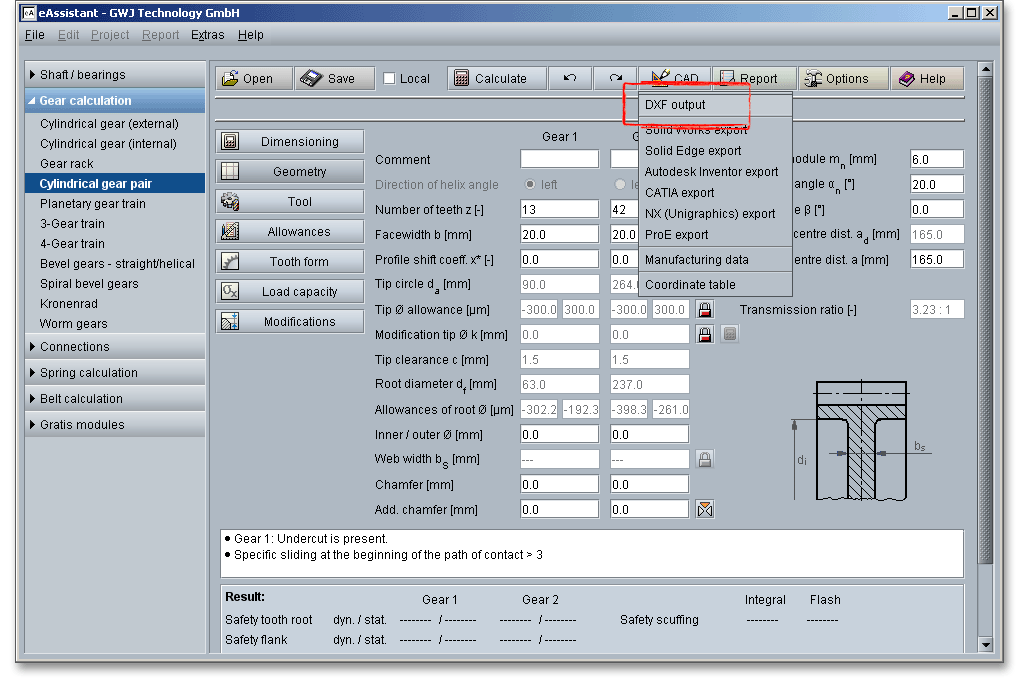Enable the Local checkbox
The width and height of the screenshot is (1019, 678).
390,79
